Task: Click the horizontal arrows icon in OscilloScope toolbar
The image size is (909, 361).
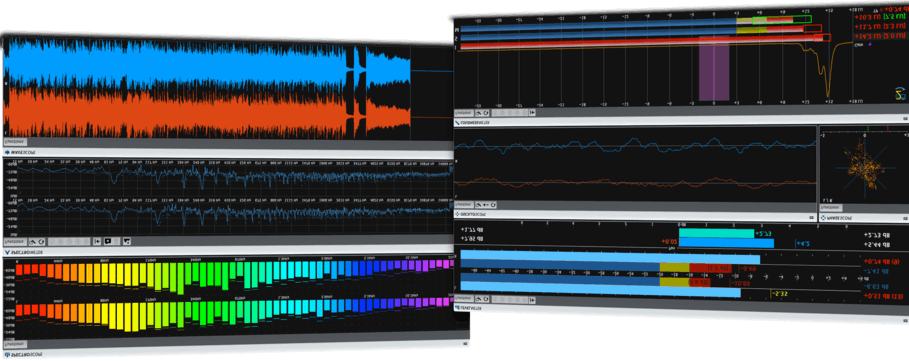Action: (x=486, y=205)
